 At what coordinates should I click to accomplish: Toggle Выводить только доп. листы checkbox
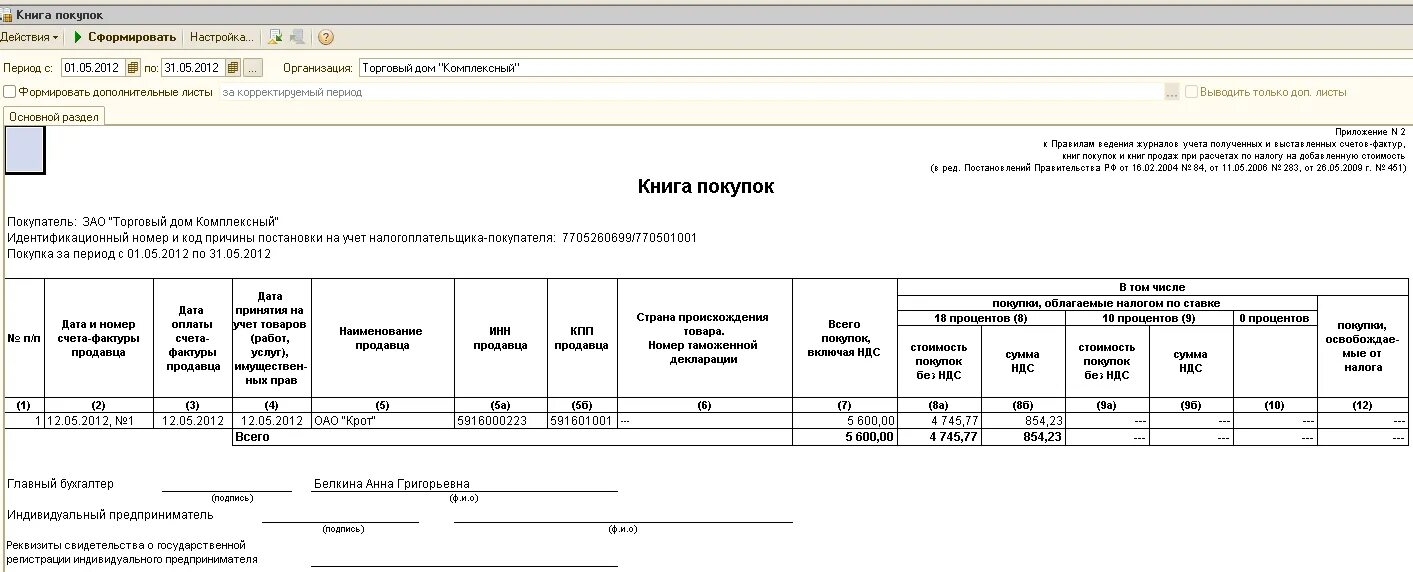[x=1191, y=92]
